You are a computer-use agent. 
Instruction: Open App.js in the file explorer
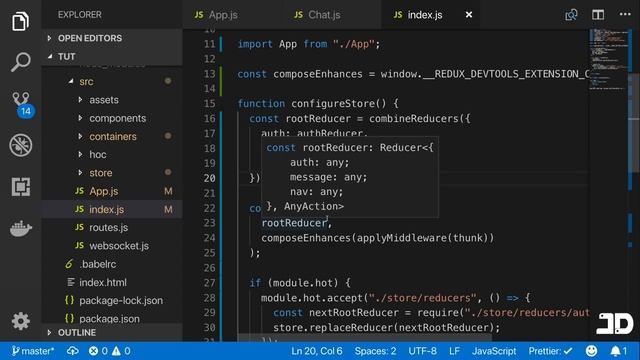(x=112, y=191)
